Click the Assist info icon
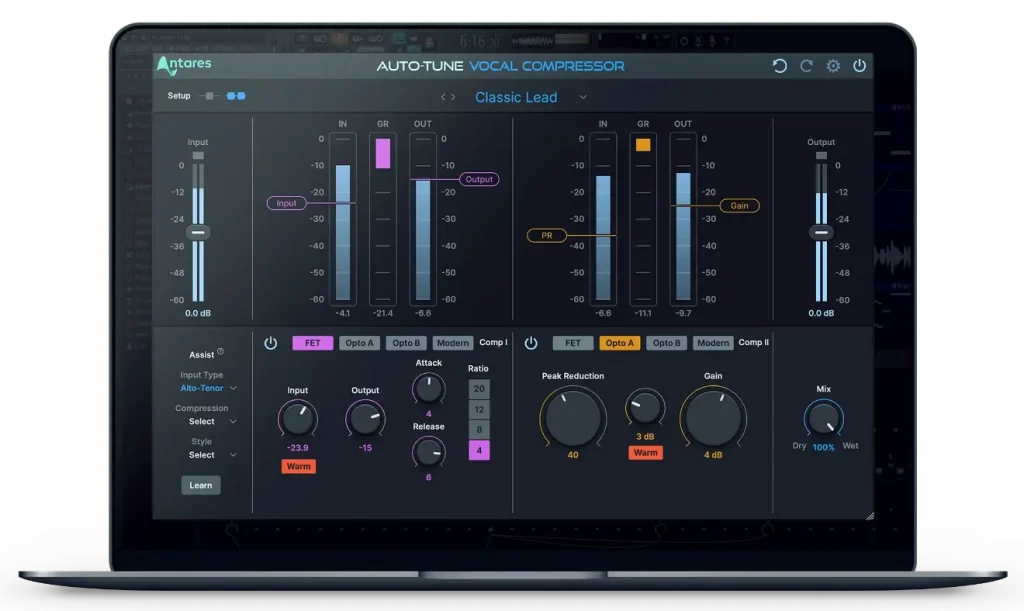The height and width of the screenshot is (611, 1024). [x=221, y=353]
